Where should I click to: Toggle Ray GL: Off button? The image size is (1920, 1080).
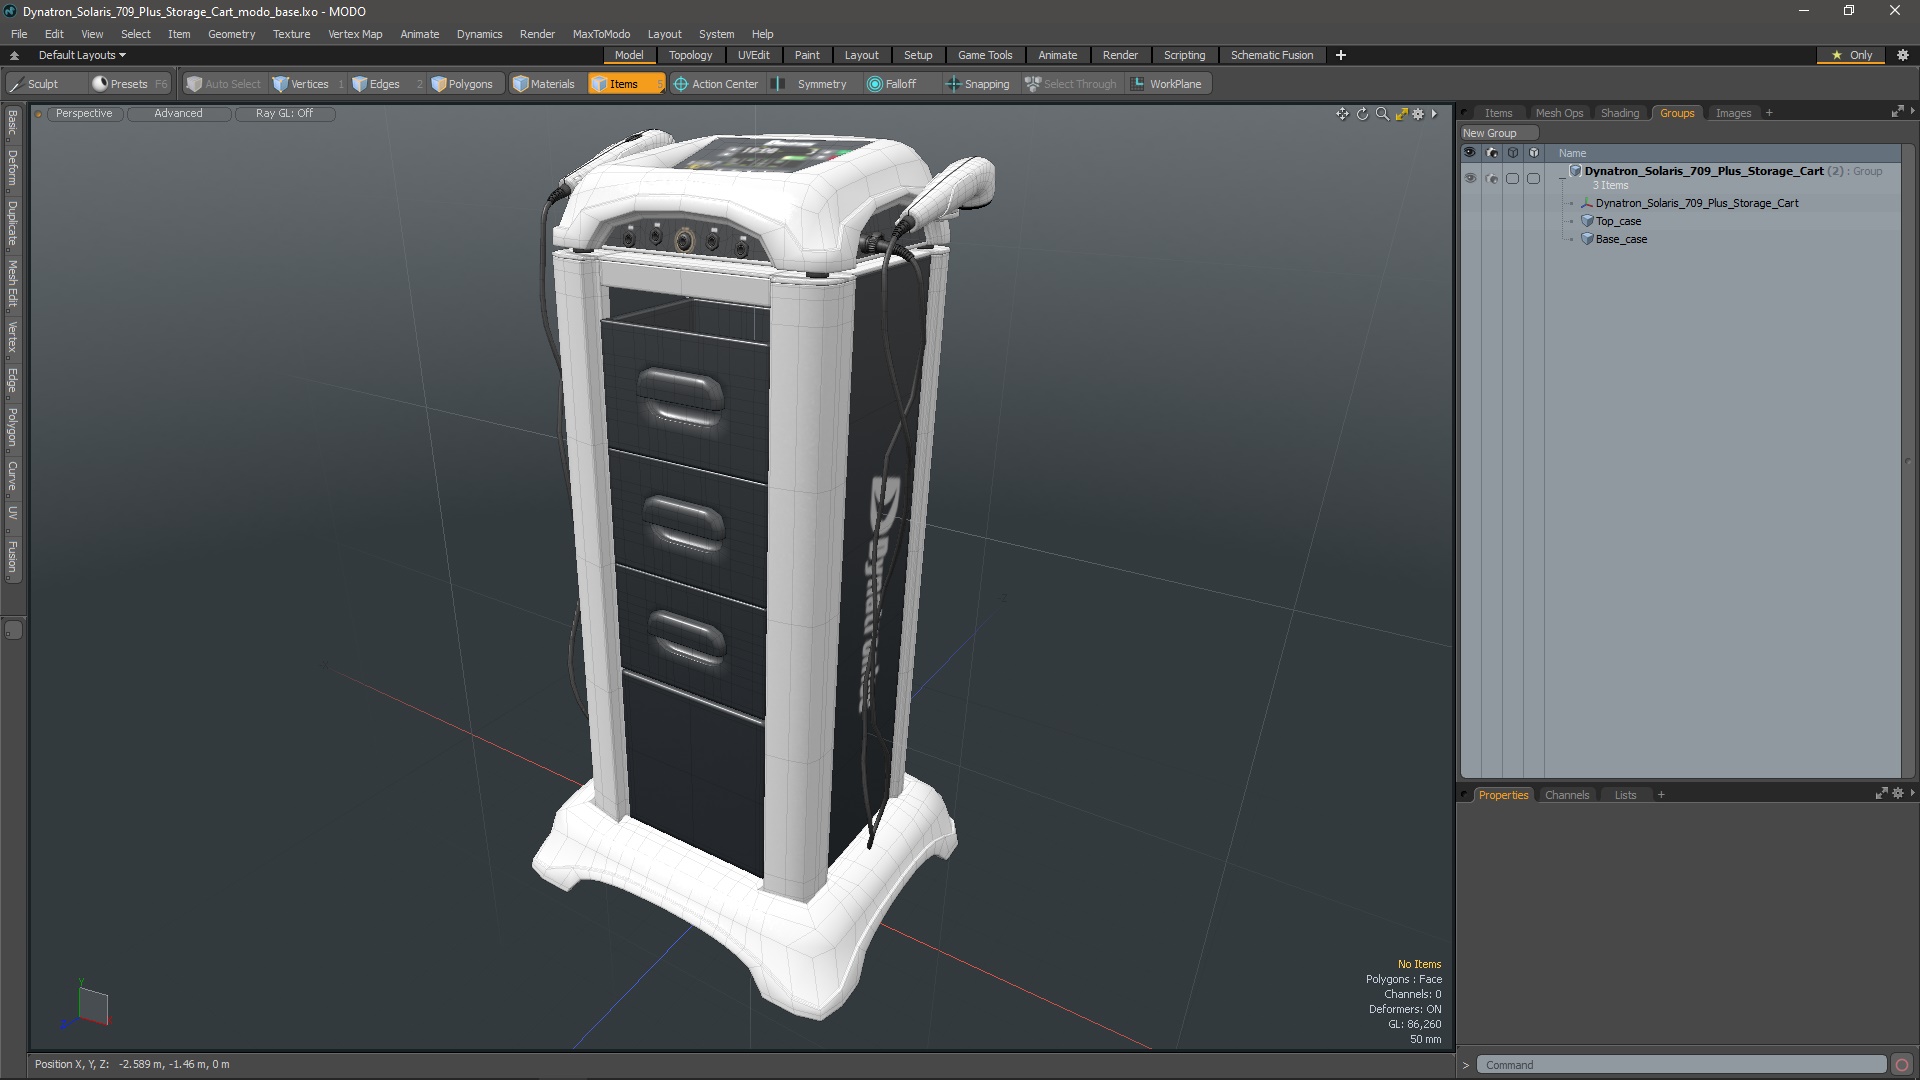(284, 114)
